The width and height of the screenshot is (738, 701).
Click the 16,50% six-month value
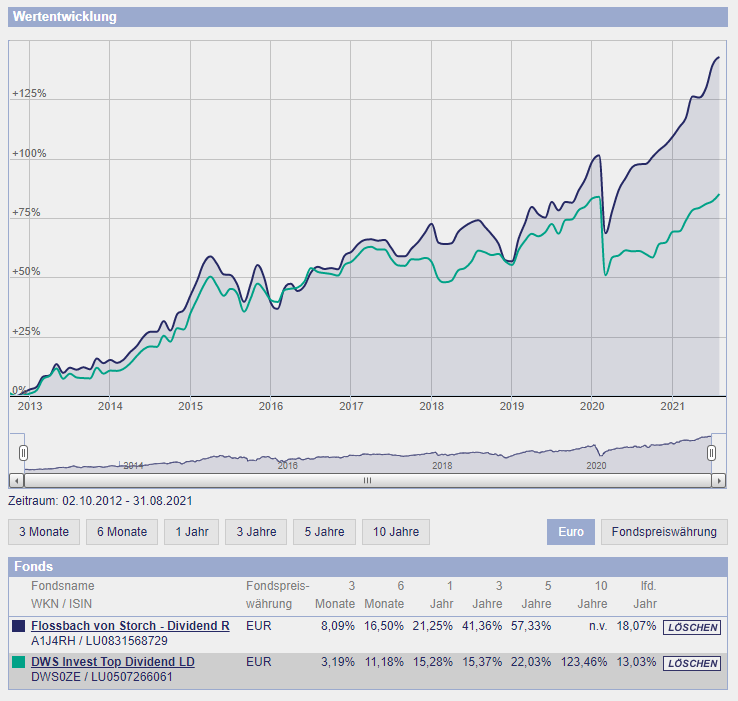click(x=384, y=626)
